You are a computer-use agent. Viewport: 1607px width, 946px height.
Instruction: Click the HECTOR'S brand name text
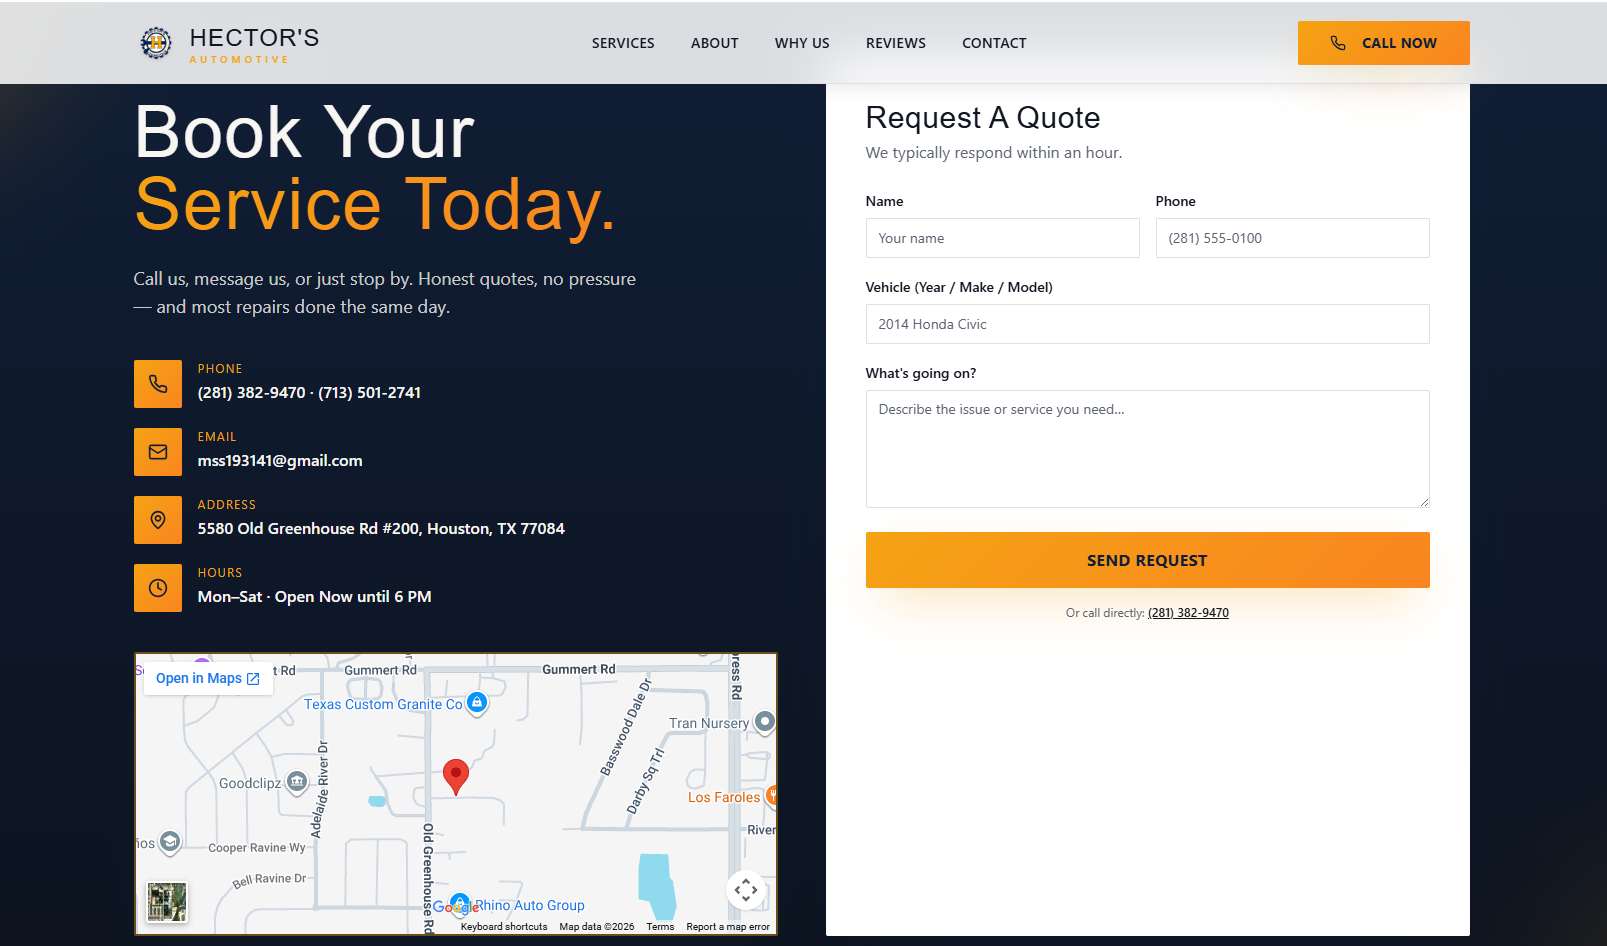pyautogui.click(x=254, y=38)
